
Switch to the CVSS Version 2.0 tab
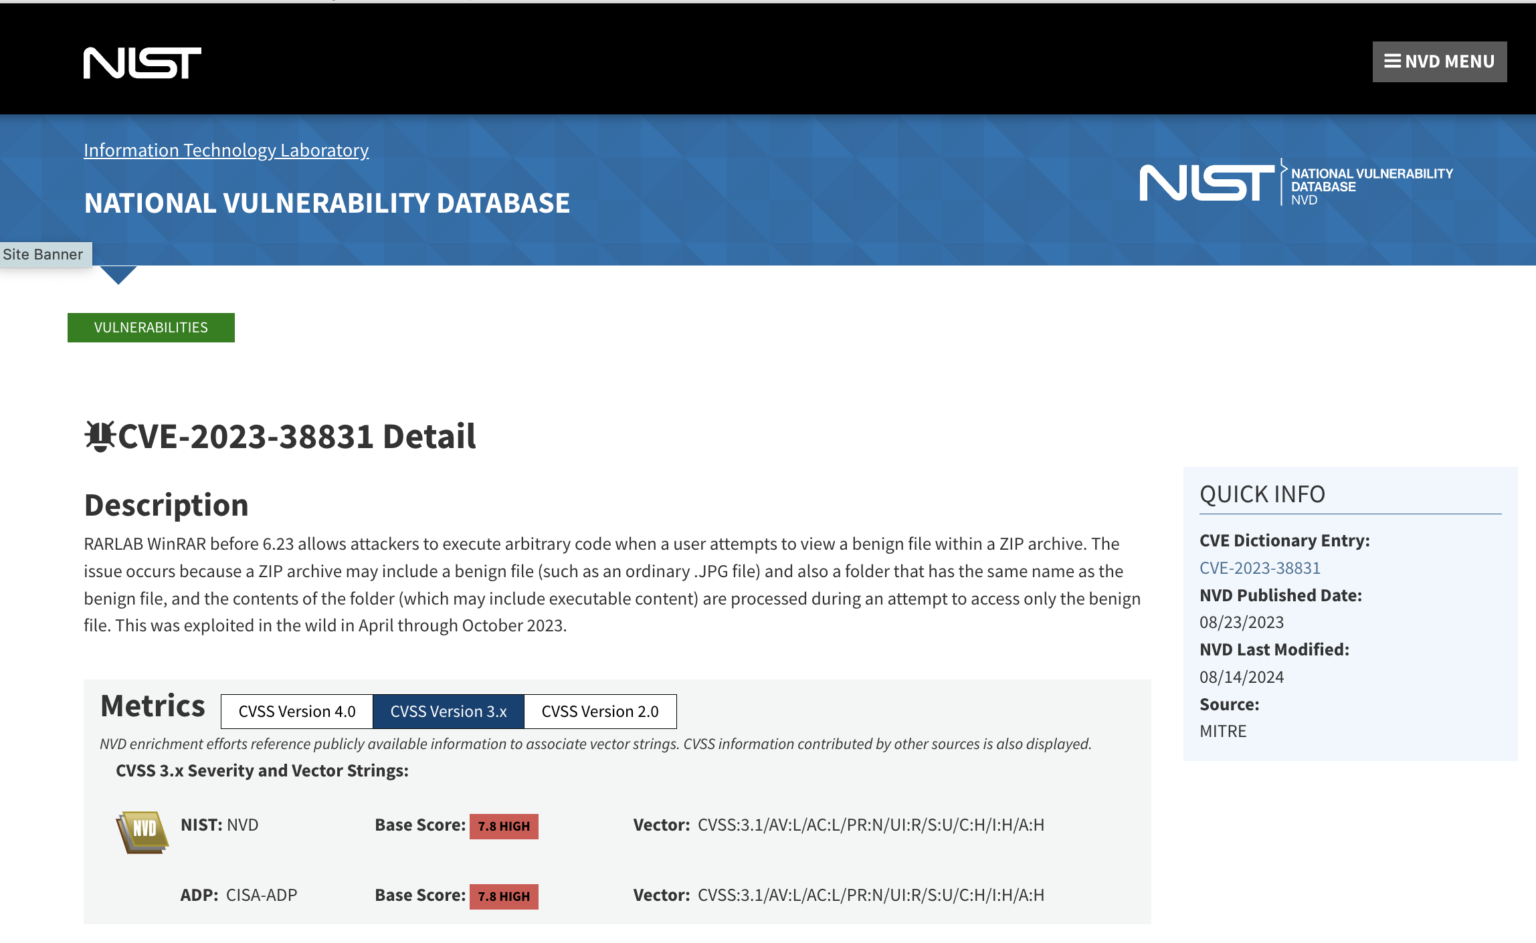(600, 712)
